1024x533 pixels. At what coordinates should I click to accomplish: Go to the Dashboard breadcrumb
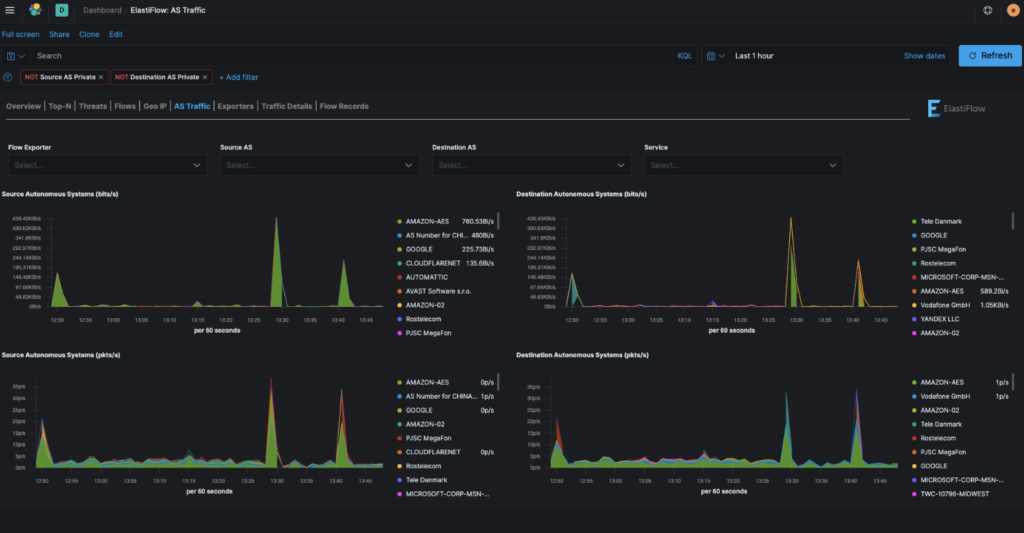(102, 10)
